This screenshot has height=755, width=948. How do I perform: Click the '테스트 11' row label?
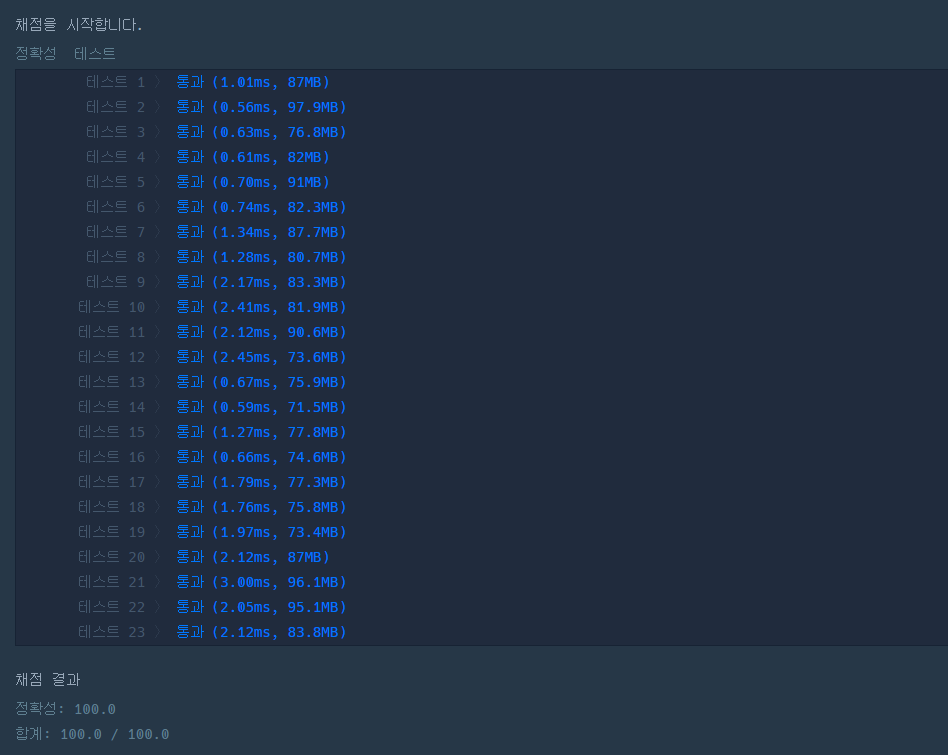point(112,332)
